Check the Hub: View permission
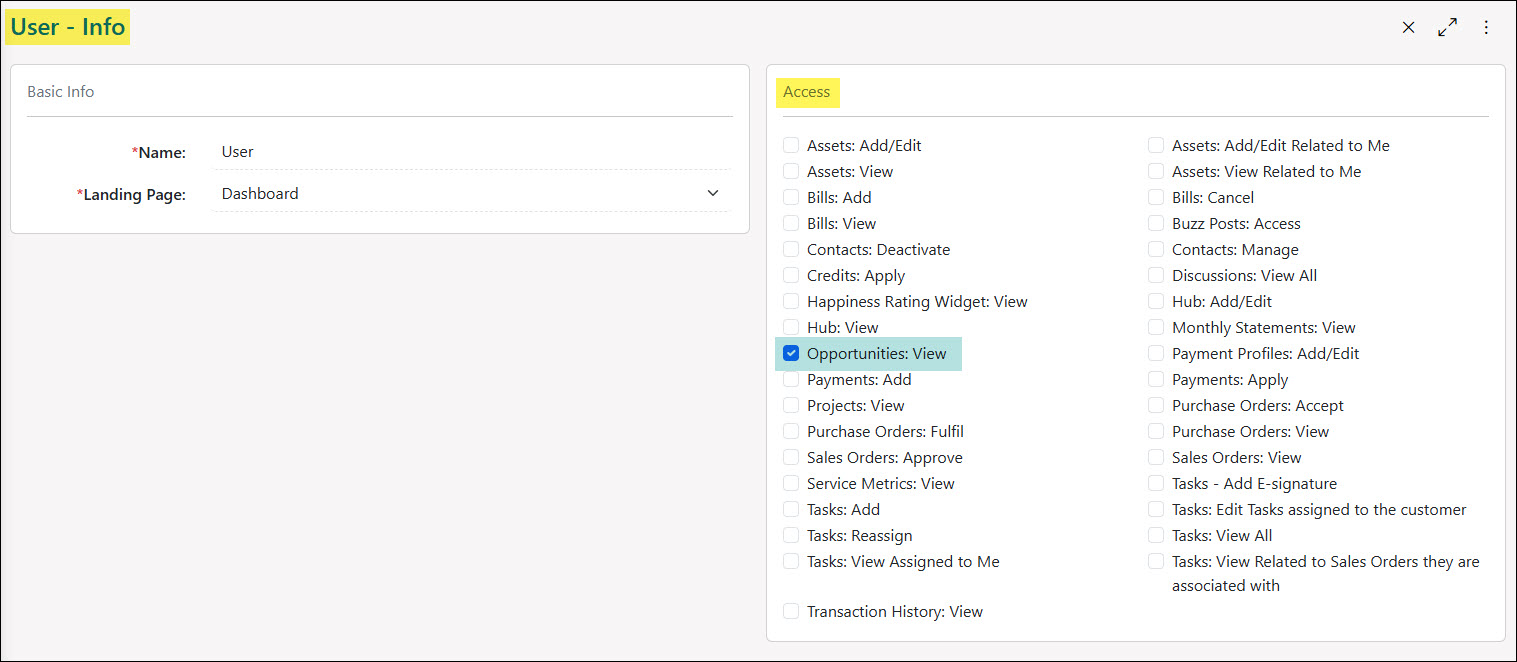1517x662 pixels. pos(791,327)
